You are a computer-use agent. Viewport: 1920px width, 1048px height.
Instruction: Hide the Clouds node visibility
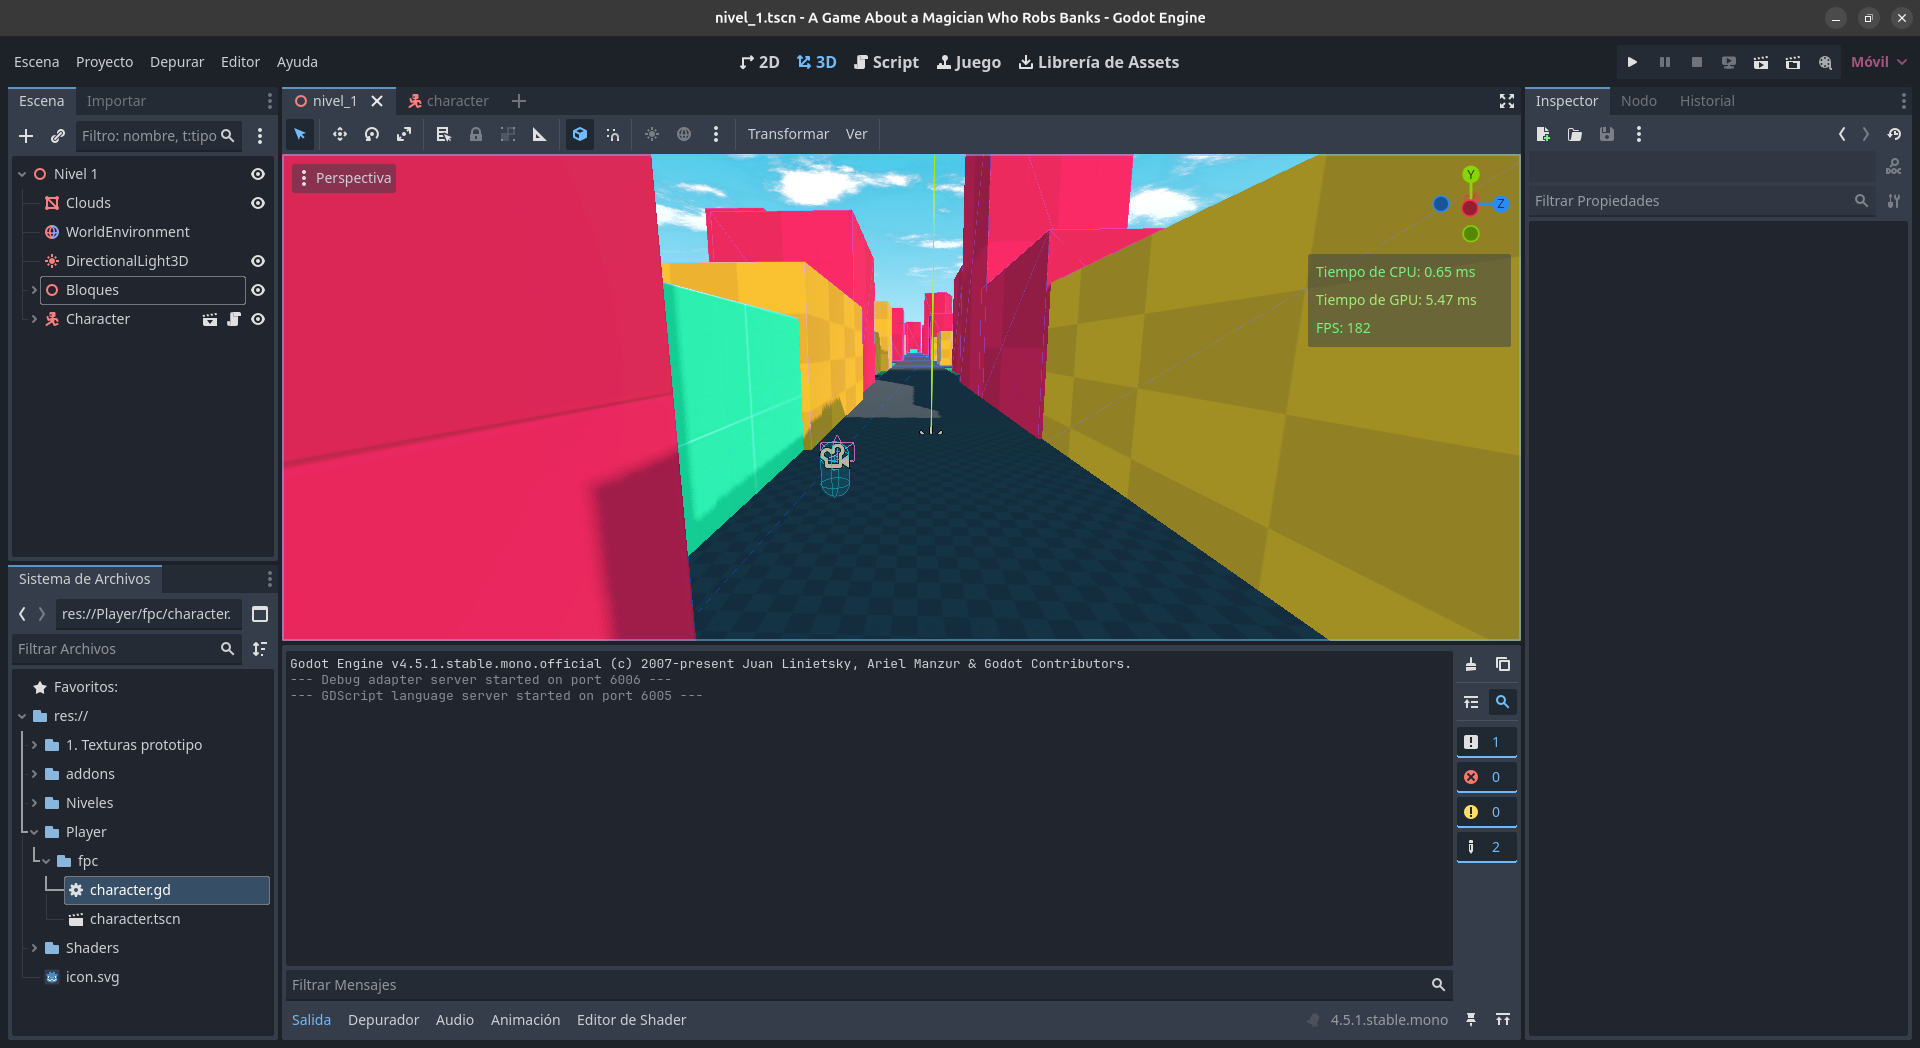258,203
